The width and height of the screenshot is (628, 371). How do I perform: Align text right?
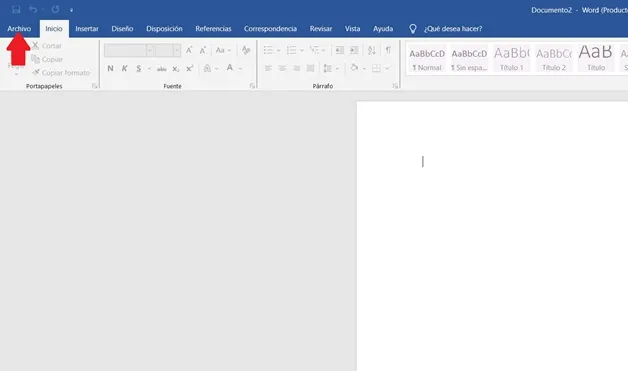click(x=296, y=69)
